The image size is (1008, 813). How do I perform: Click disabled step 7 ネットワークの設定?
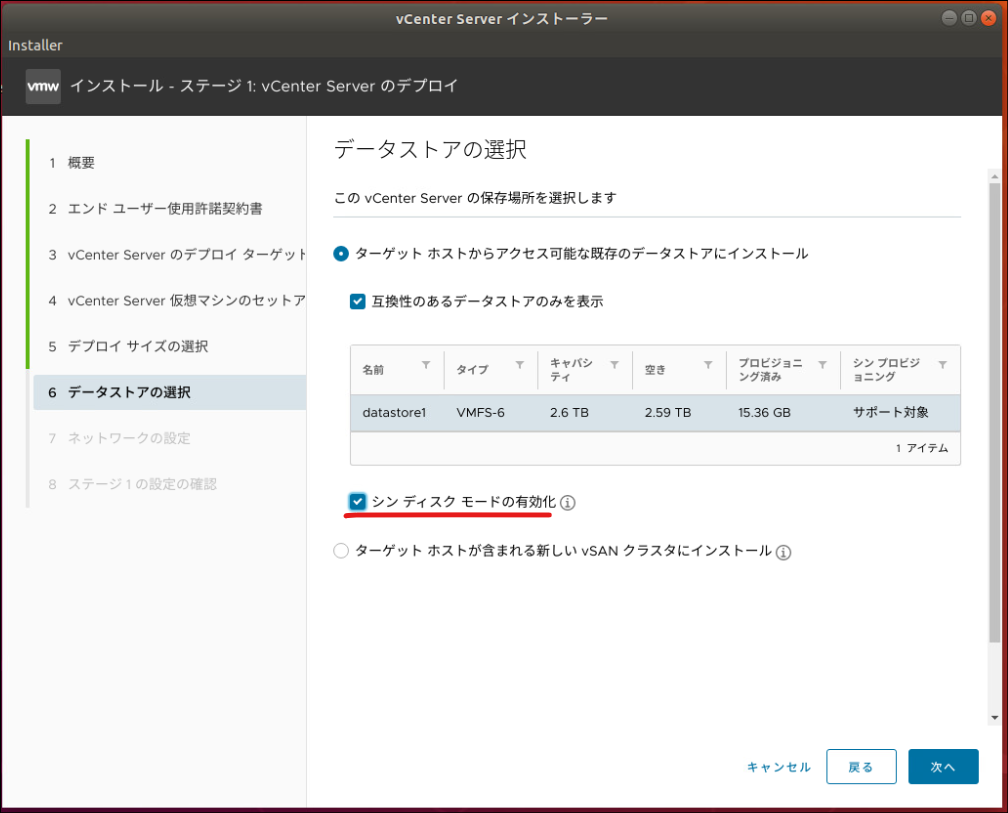pos(119,438)
